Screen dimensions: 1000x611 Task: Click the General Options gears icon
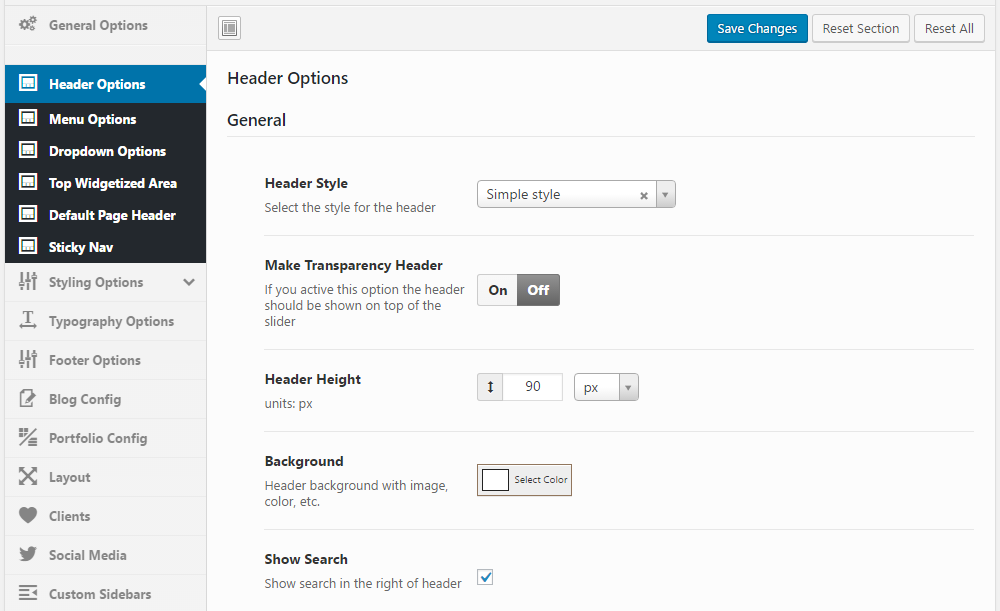[28, 25]
